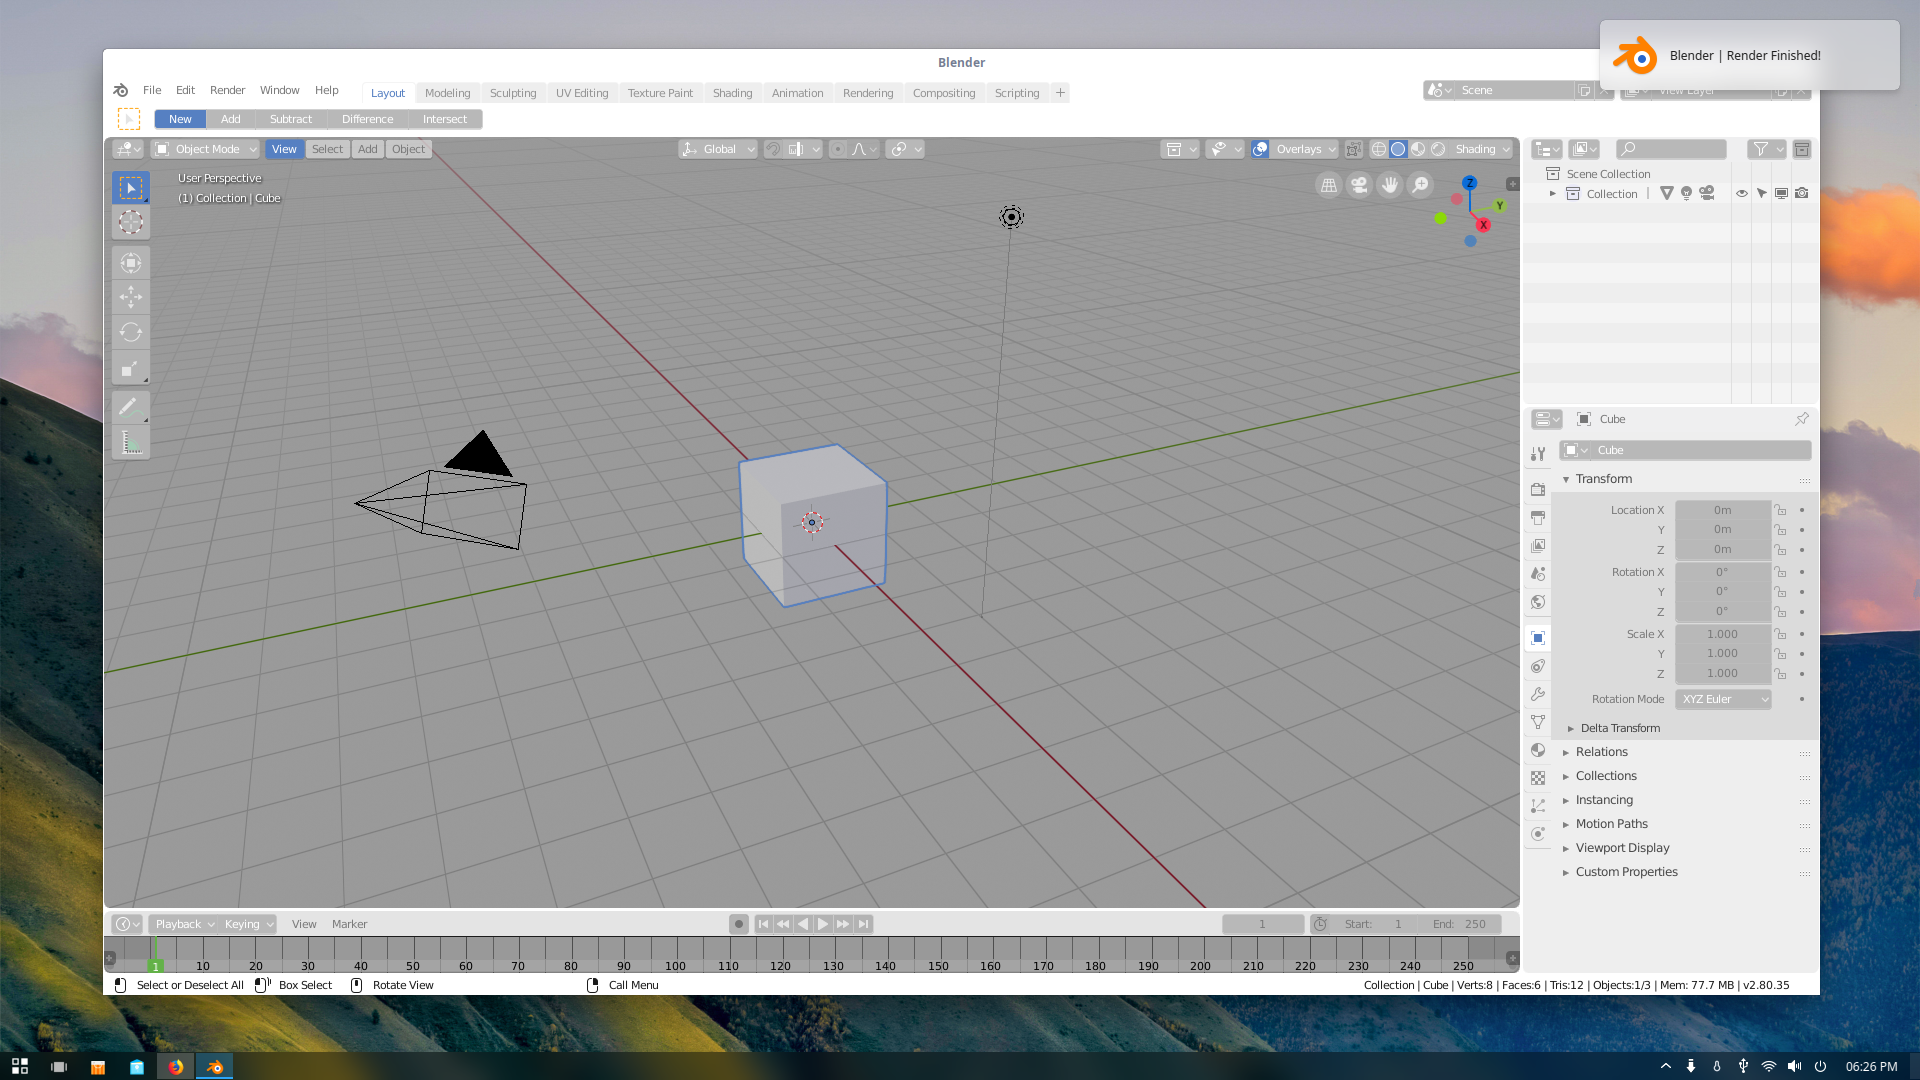Expand Collection in the outliner
The image size is (1920, 1080).
(1553, 194)
